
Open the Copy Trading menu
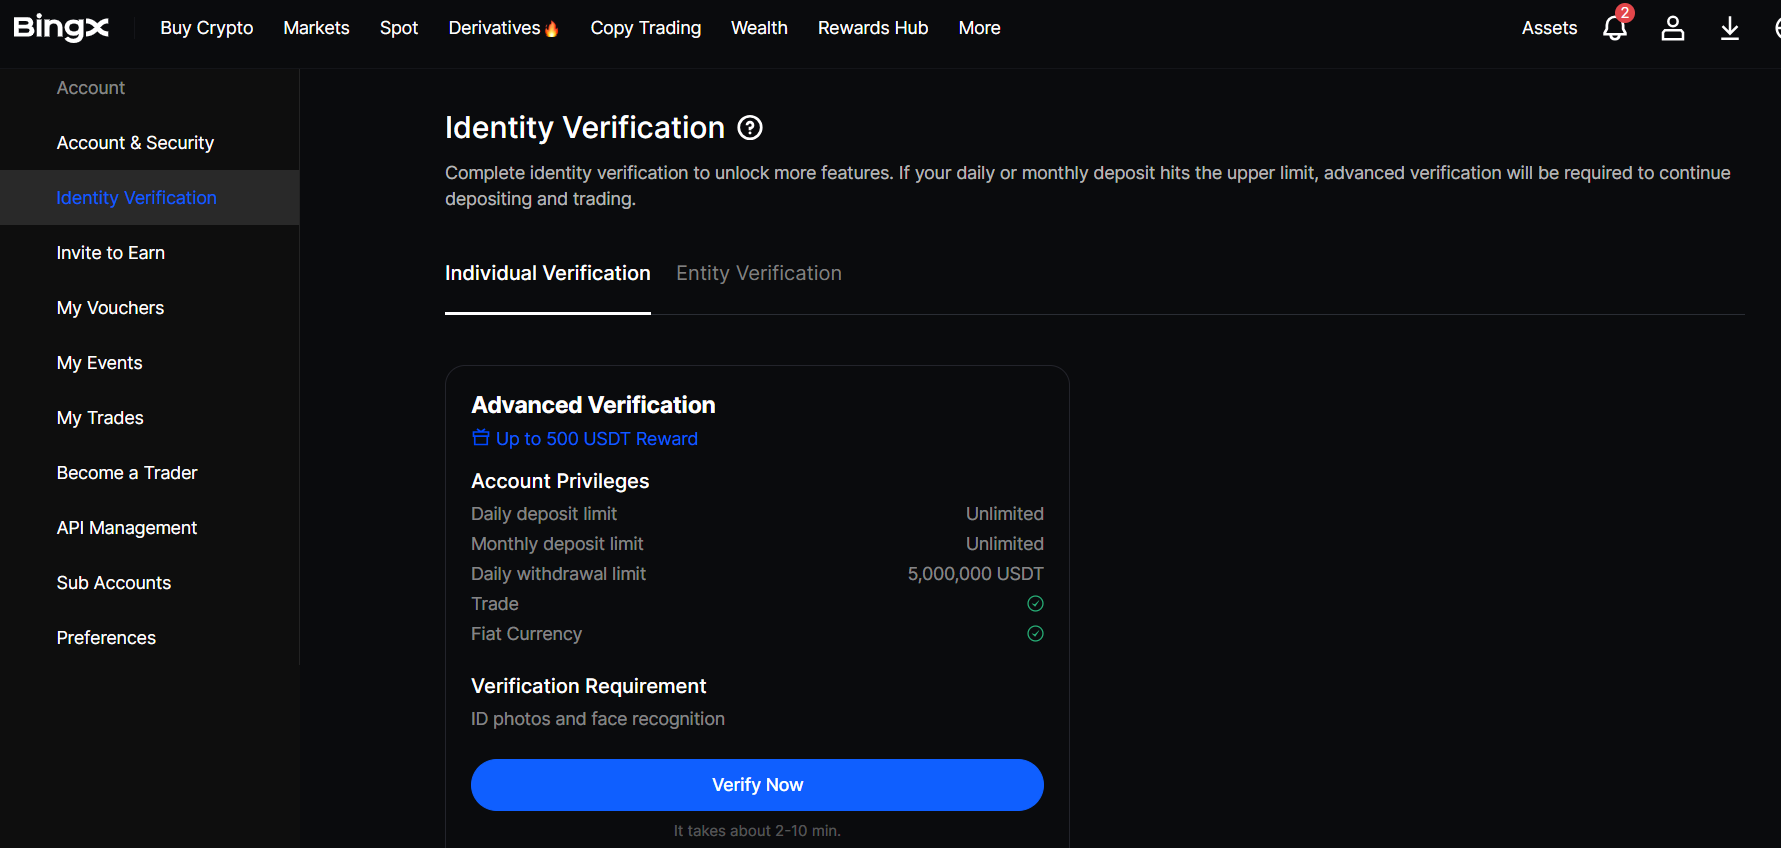coord(646,28)
